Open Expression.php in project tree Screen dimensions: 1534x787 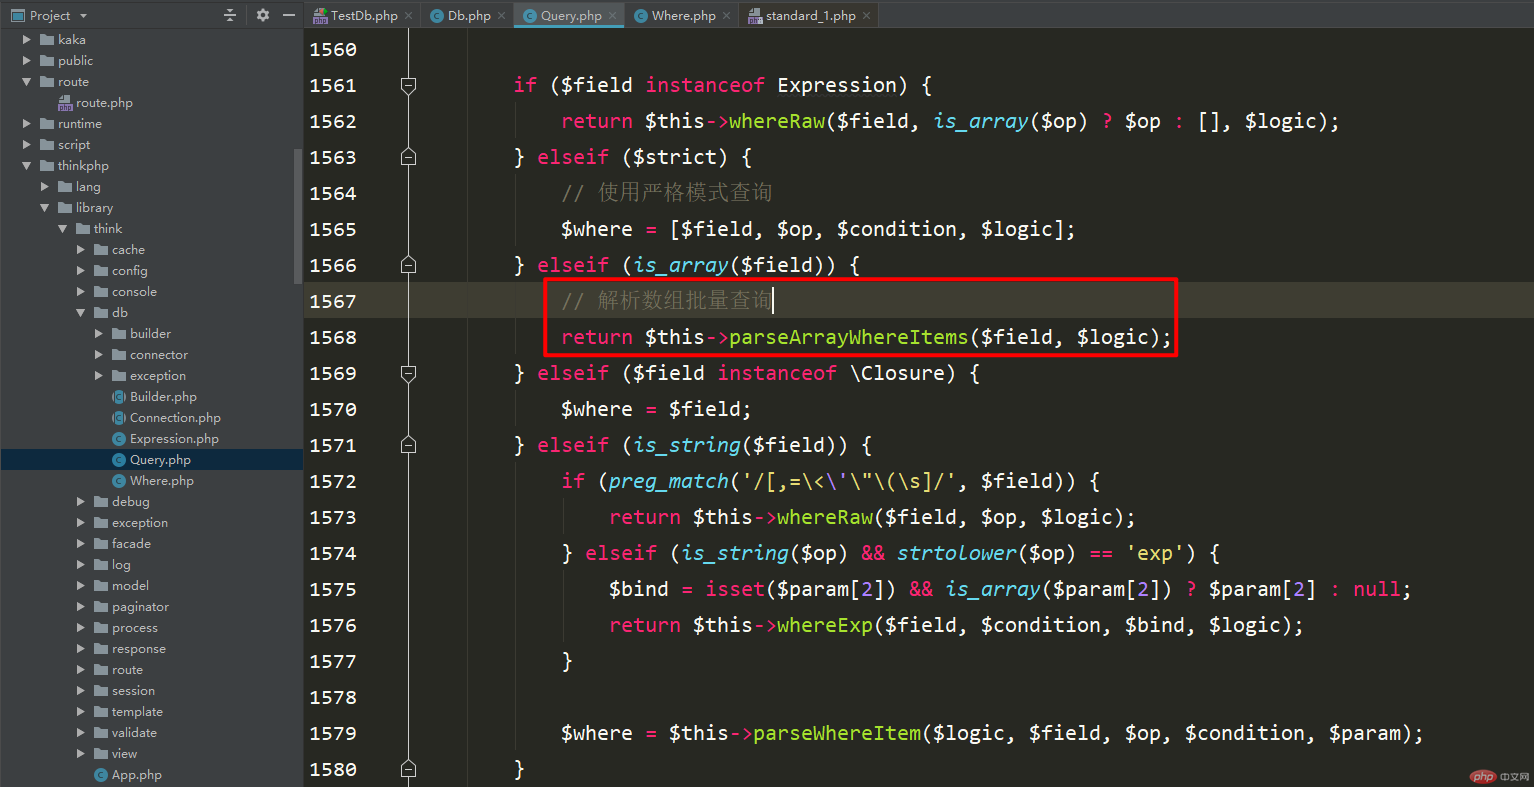(x=174, y=439)
